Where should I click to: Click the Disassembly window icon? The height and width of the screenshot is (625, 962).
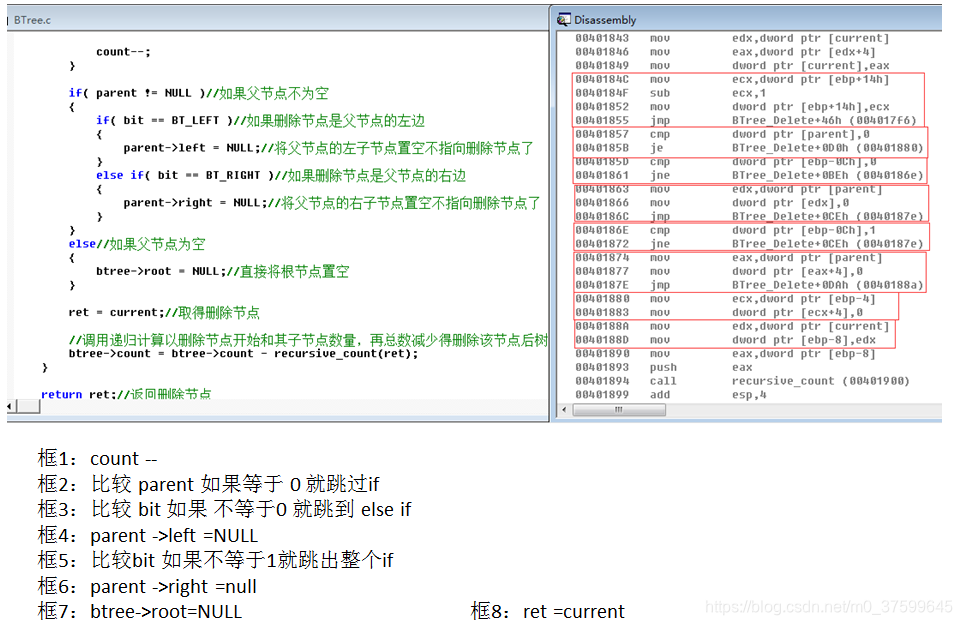563,20
